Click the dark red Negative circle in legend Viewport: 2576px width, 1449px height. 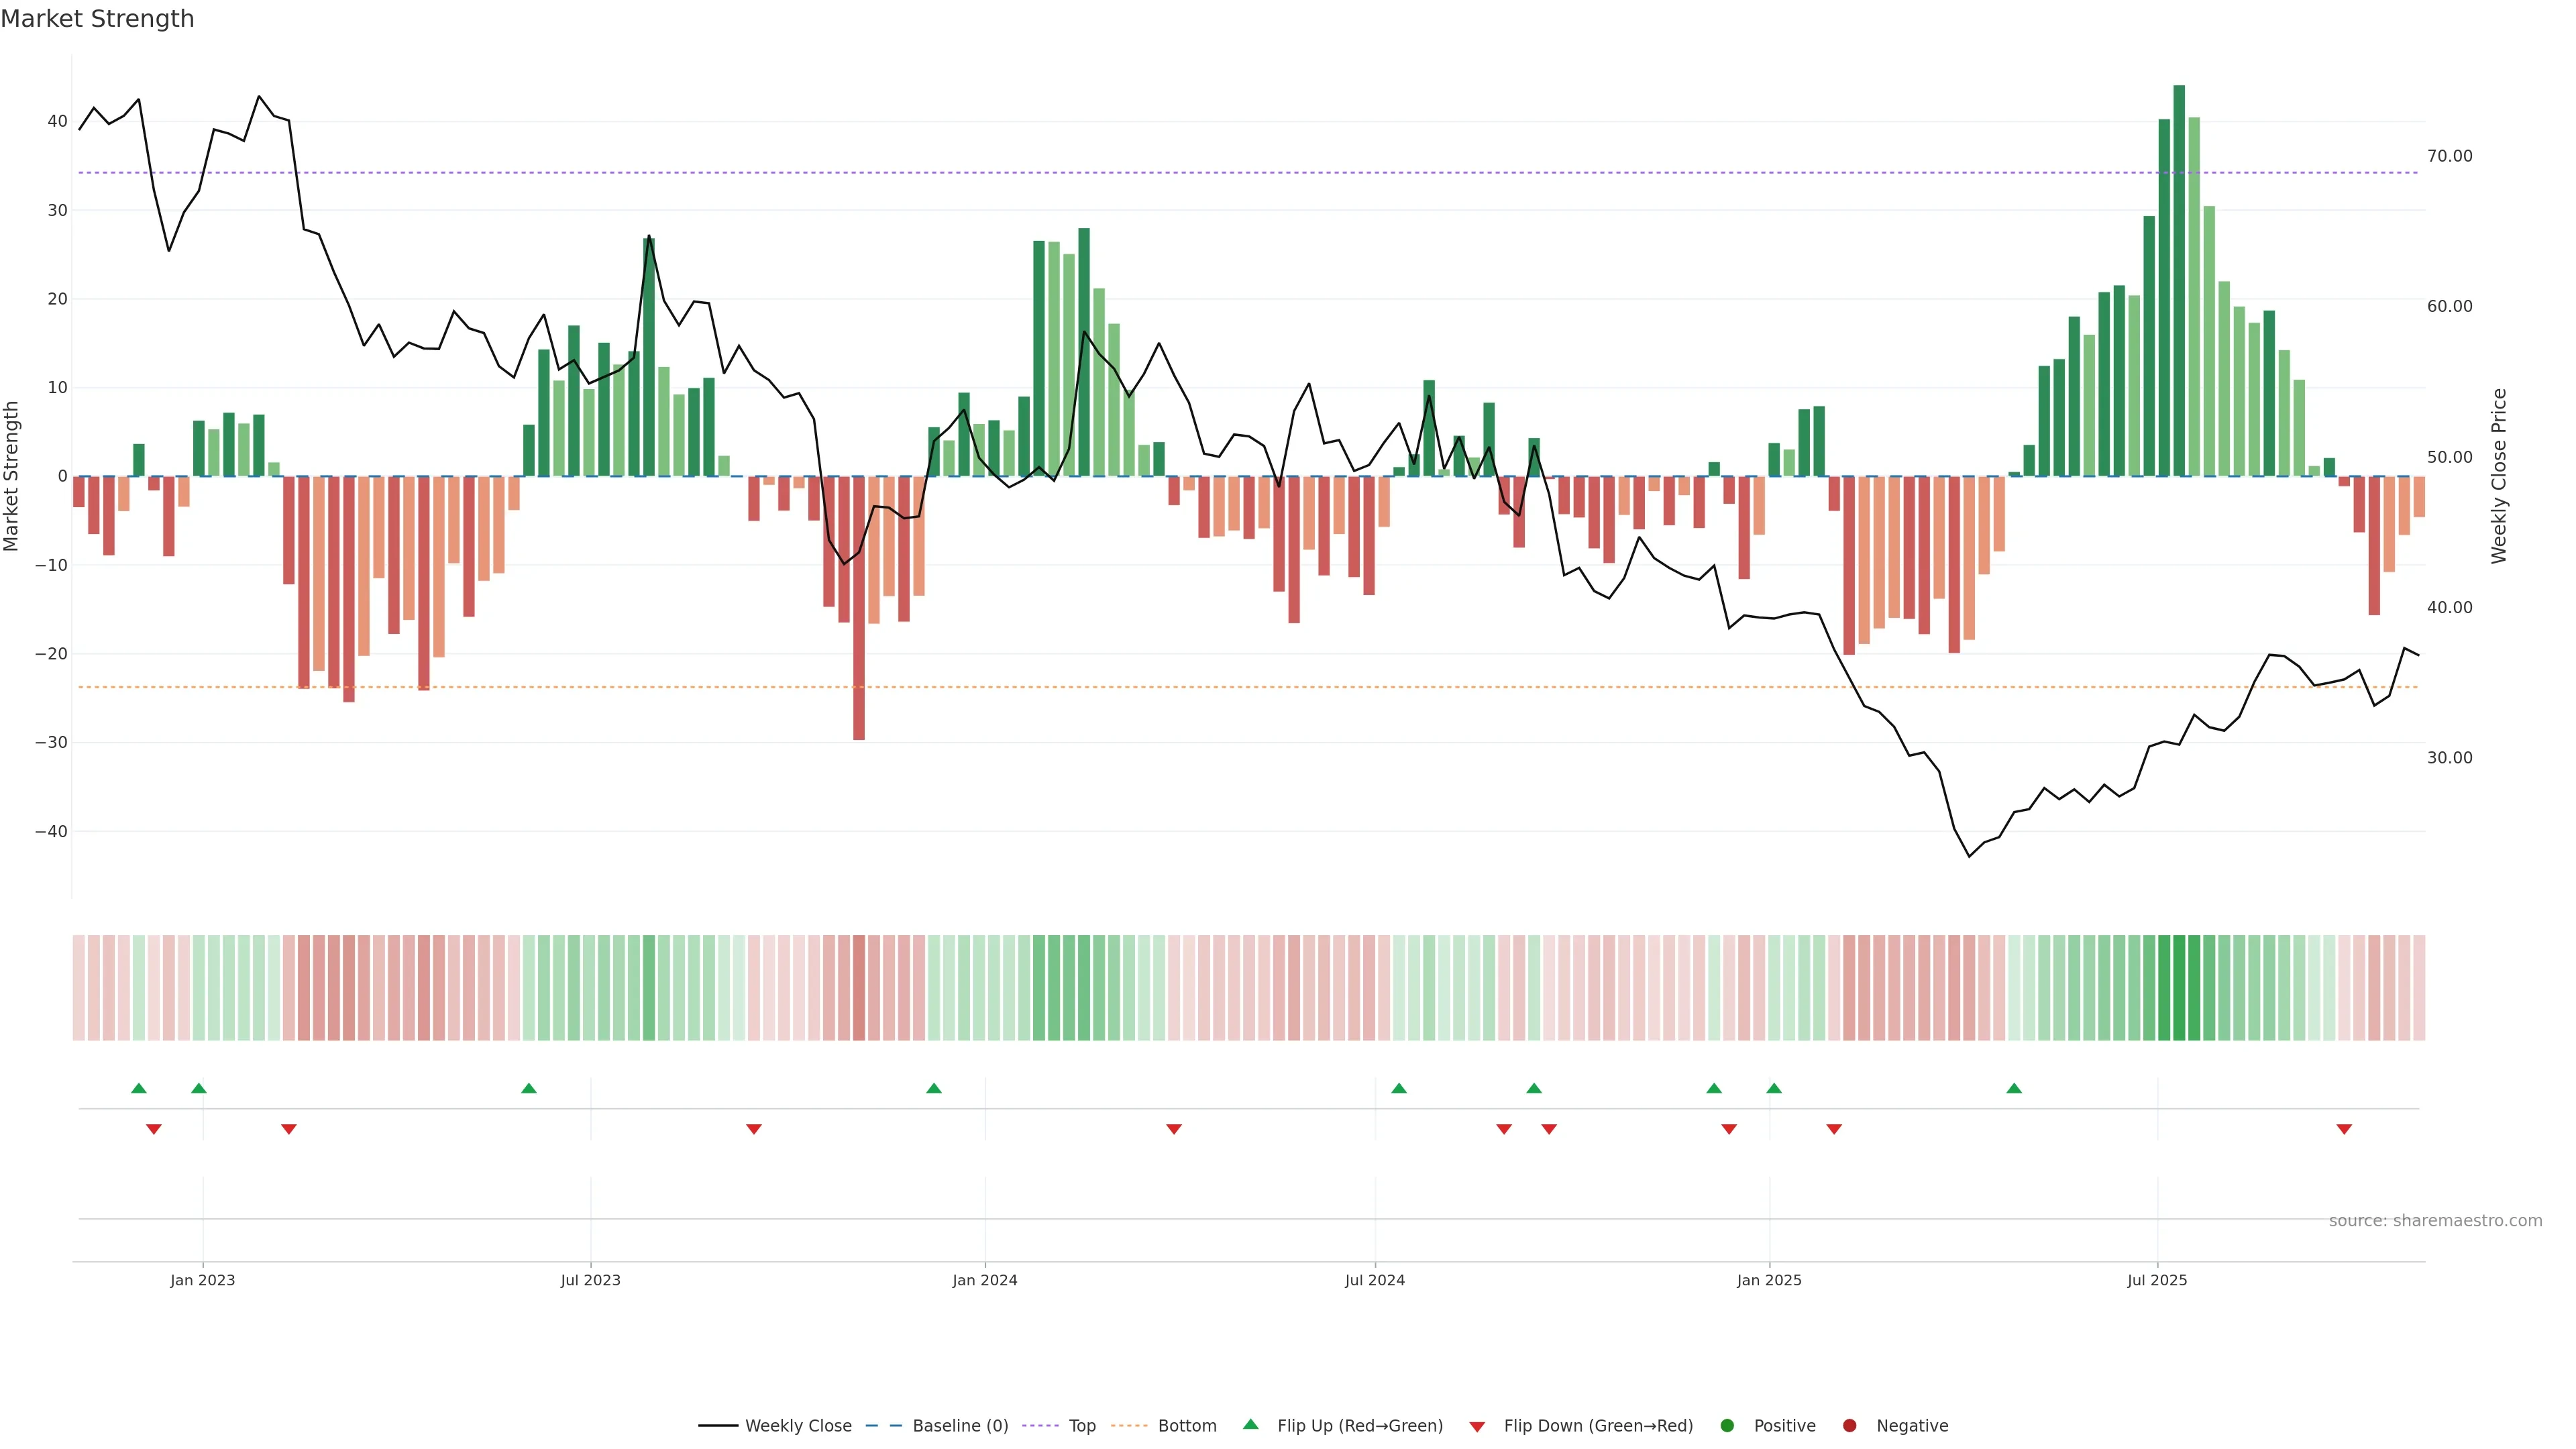pos(1849,1426)
